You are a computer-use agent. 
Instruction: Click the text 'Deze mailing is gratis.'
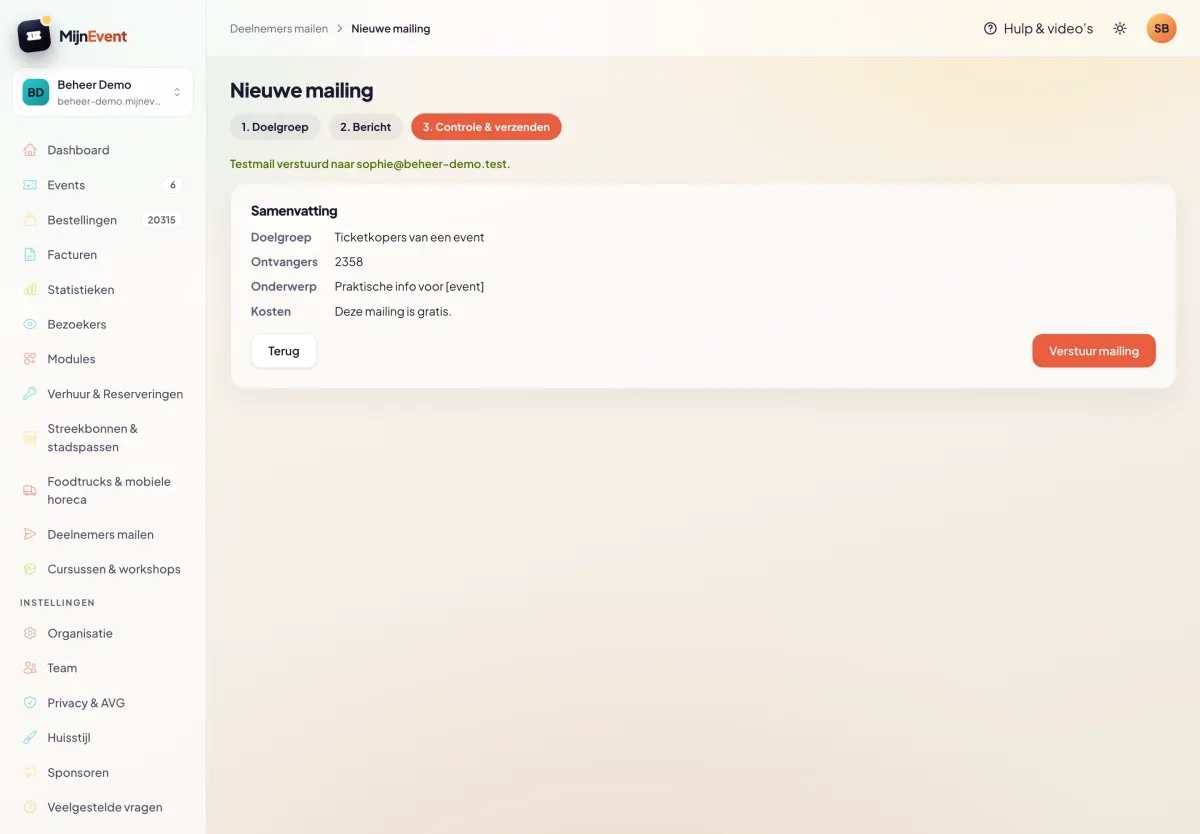pyautogui.click(x=393, y=311)
